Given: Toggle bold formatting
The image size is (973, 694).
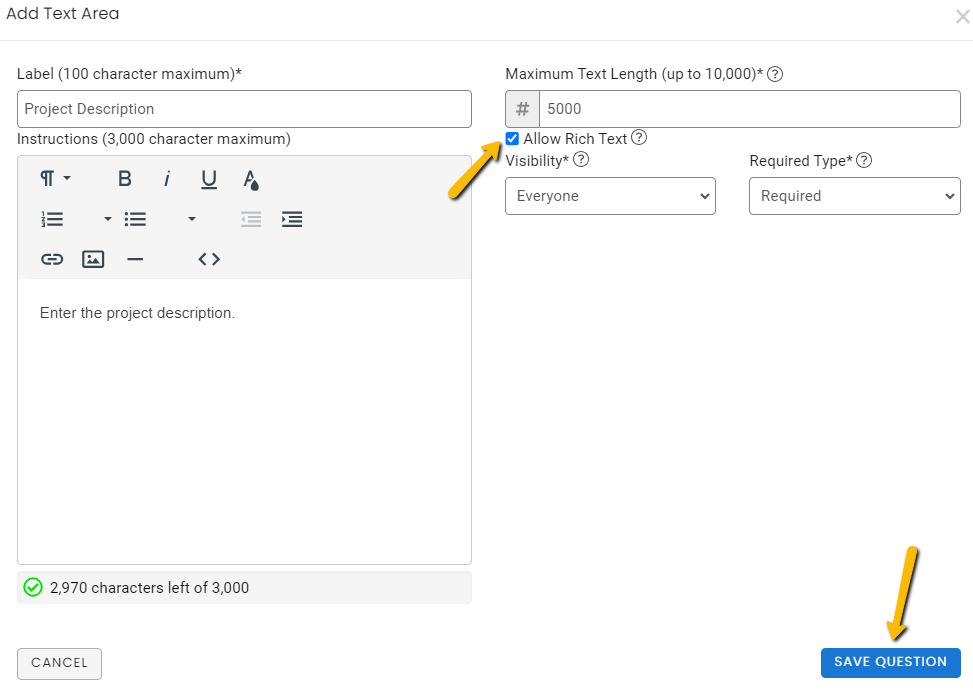Looking at the screenshot, I should [x=124, y=179].
